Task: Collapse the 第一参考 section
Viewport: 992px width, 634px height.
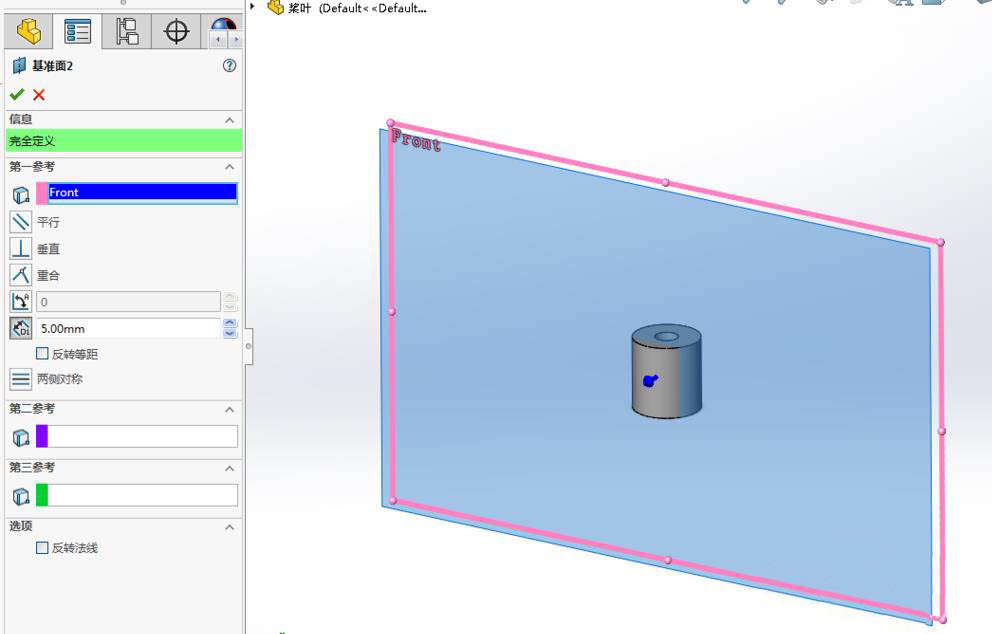Action: click(229, 166)
